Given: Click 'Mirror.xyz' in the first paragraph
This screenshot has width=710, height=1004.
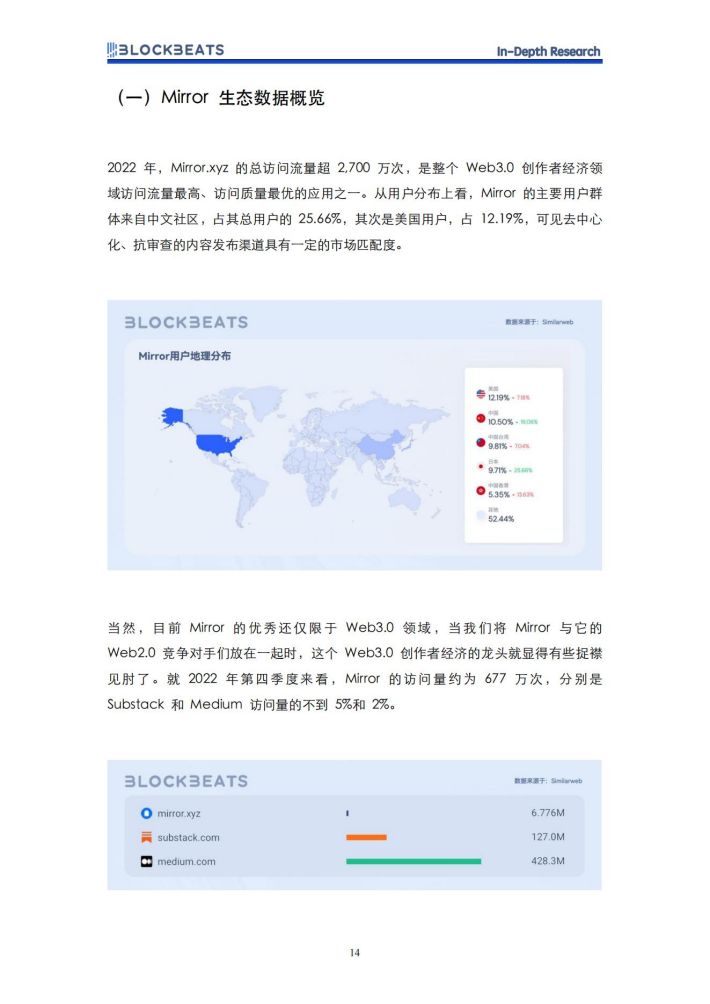Looking at the screenshot, I should point(199,168).
